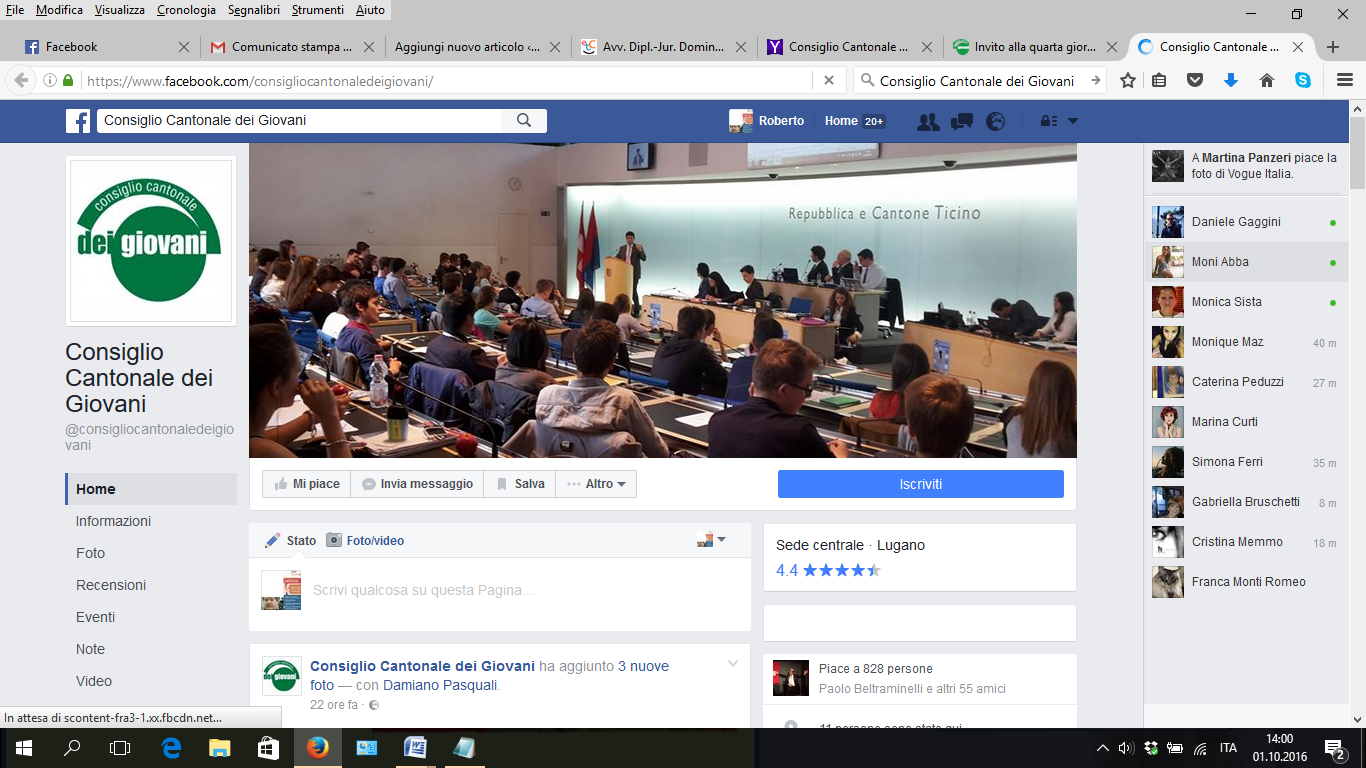Open the Firefox bookmarks list icon
1366x768 pixels.
pos(1159,81)
